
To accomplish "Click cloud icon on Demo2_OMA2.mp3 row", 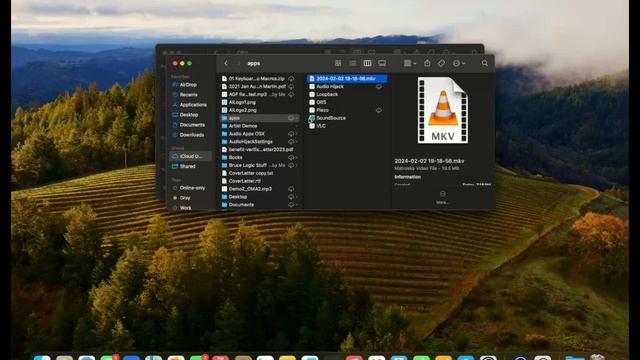I will point(291,189).
